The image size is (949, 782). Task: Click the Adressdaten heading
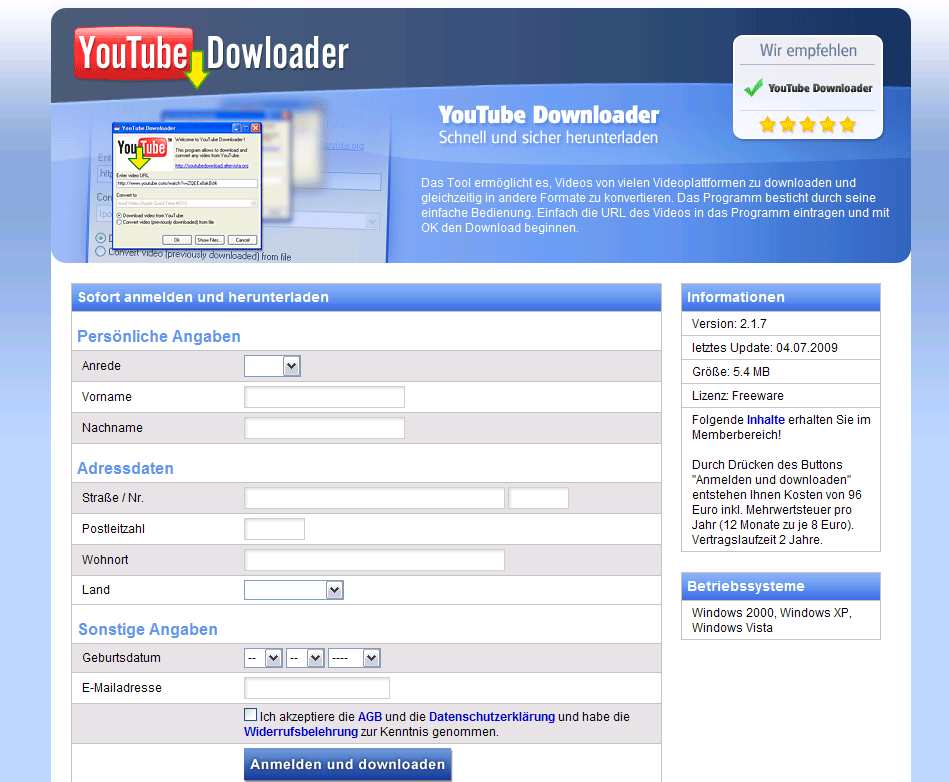click(125, 468)
